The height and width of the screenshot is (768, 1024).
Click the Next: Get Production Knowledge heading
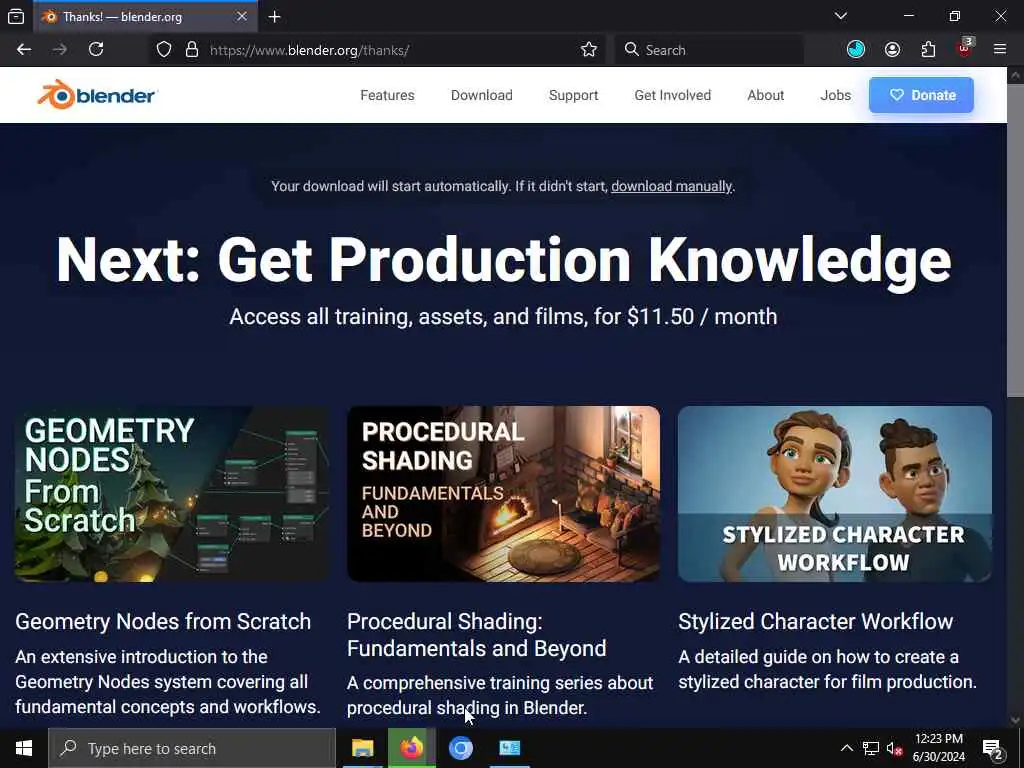pyautogui.click(x=504, y=259)
